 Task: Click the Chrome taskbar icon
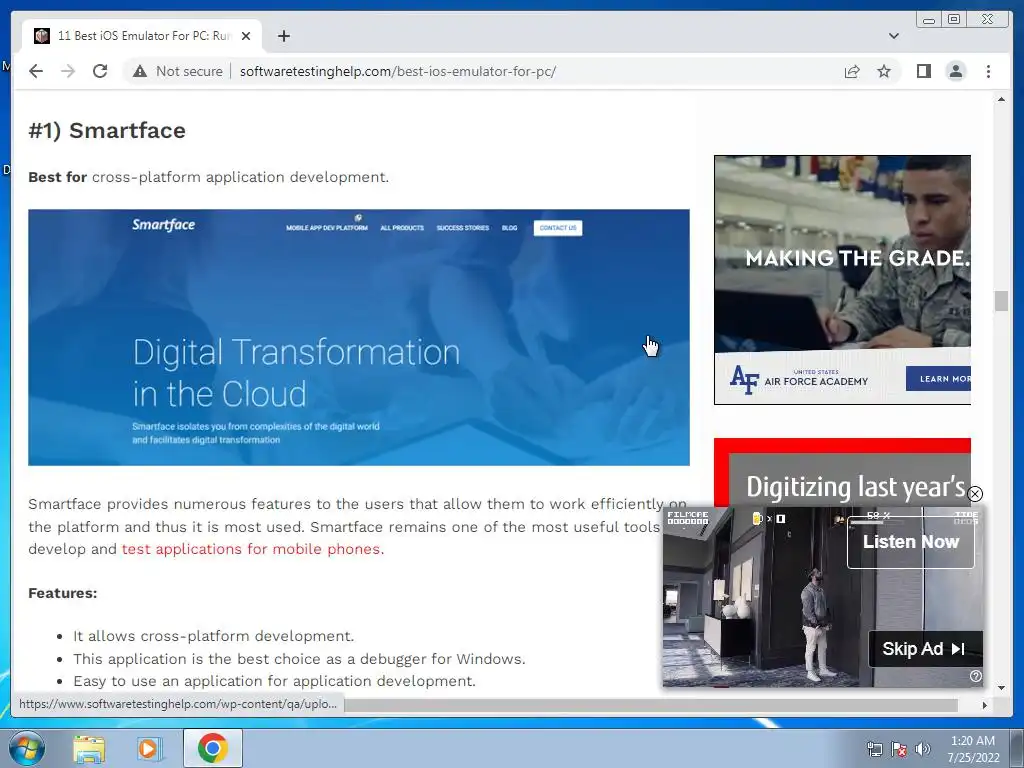point(213,748)
